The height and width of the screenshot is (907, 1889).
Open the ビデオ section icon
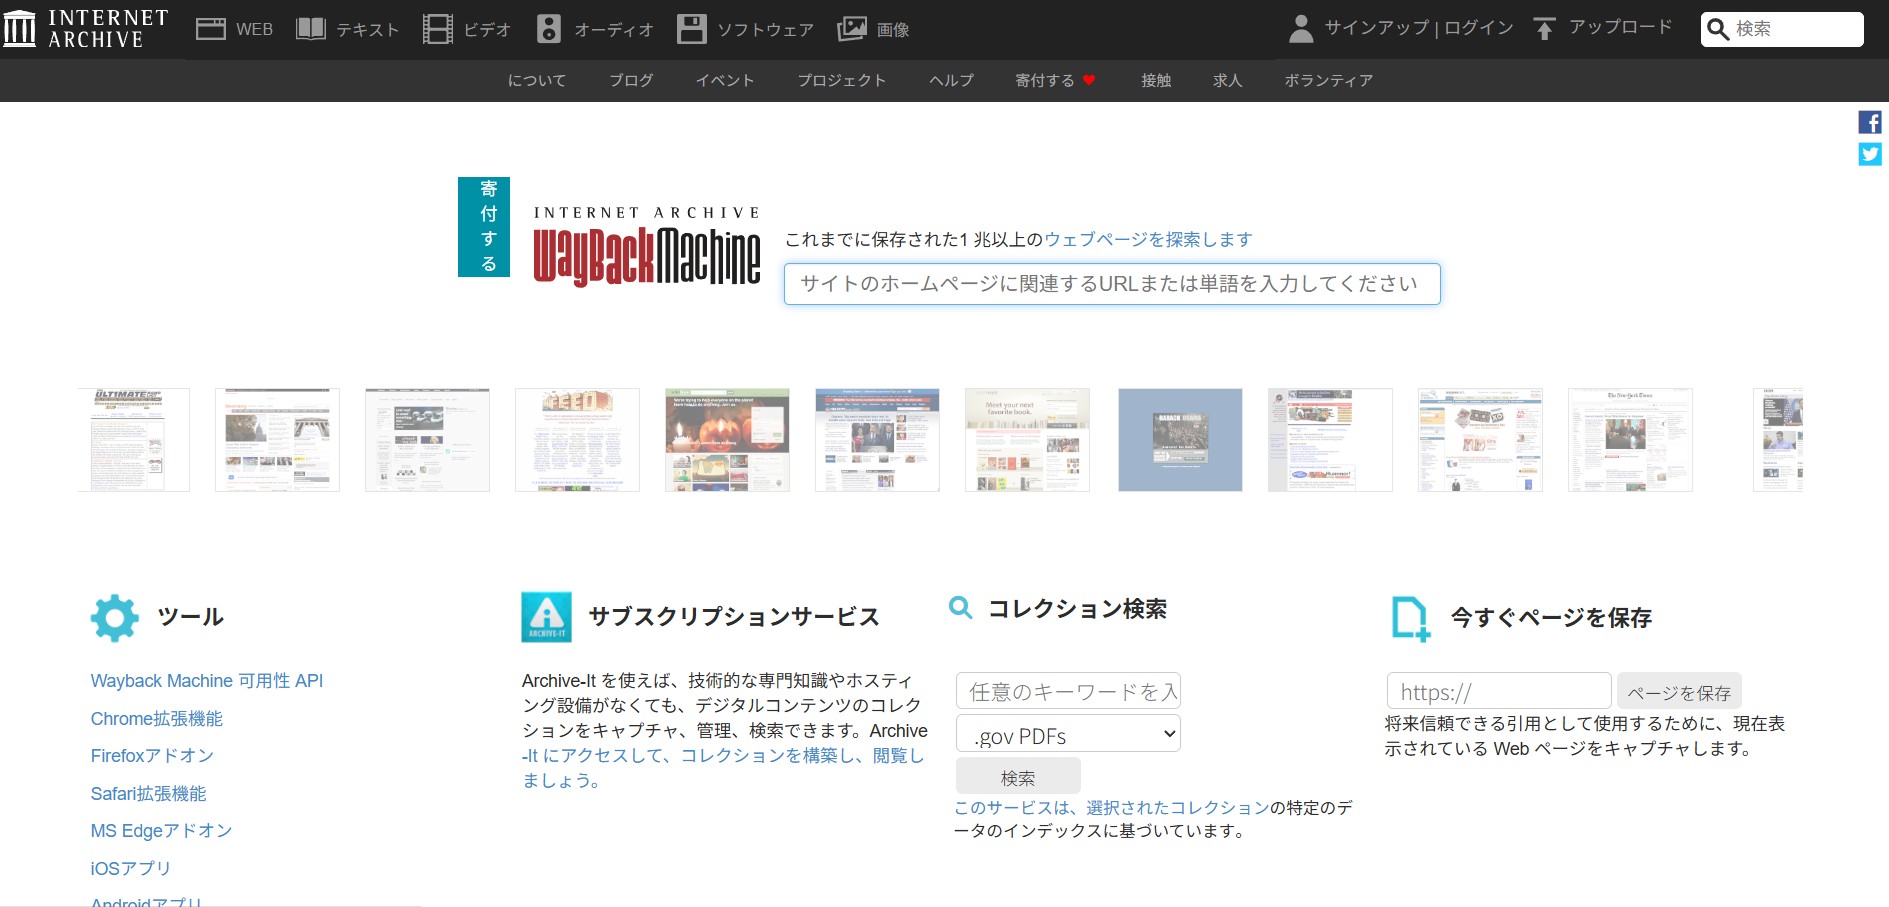click(x=437, y=28)
